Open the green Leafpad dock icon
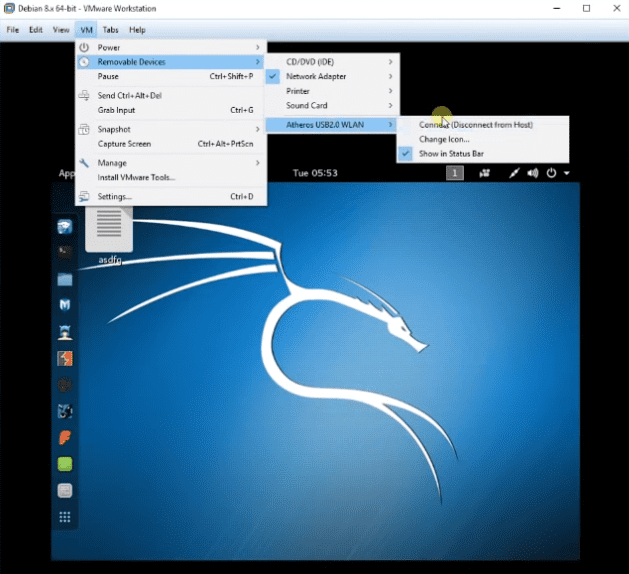The height and width of the screenshot is (574, 629). (65, 463)
